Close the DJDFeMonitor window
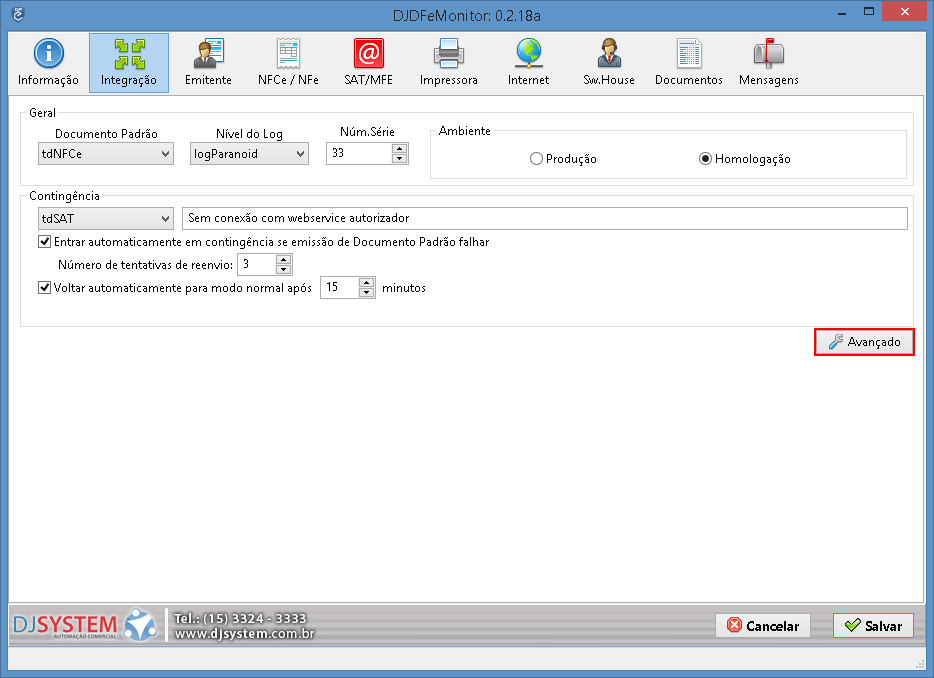 [x=904, y=11]
